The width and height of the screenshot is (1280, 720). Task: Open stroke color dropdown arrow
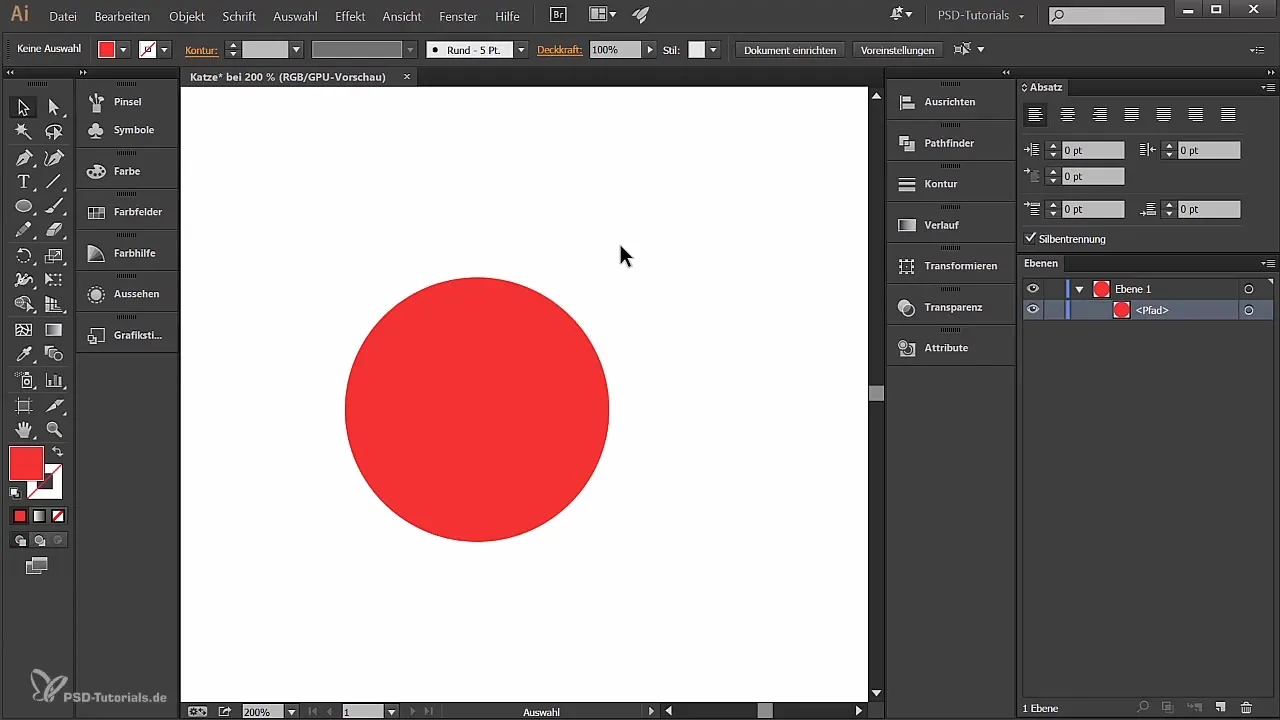[164, 49]
